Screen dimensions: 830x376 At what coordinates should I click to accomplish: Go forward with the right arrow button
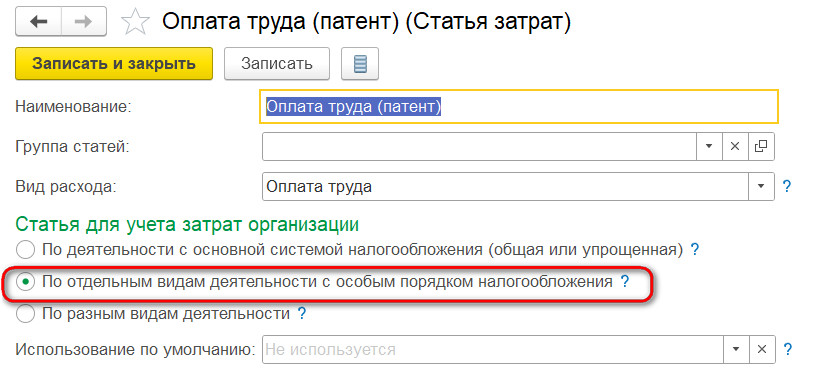point(84,22)
